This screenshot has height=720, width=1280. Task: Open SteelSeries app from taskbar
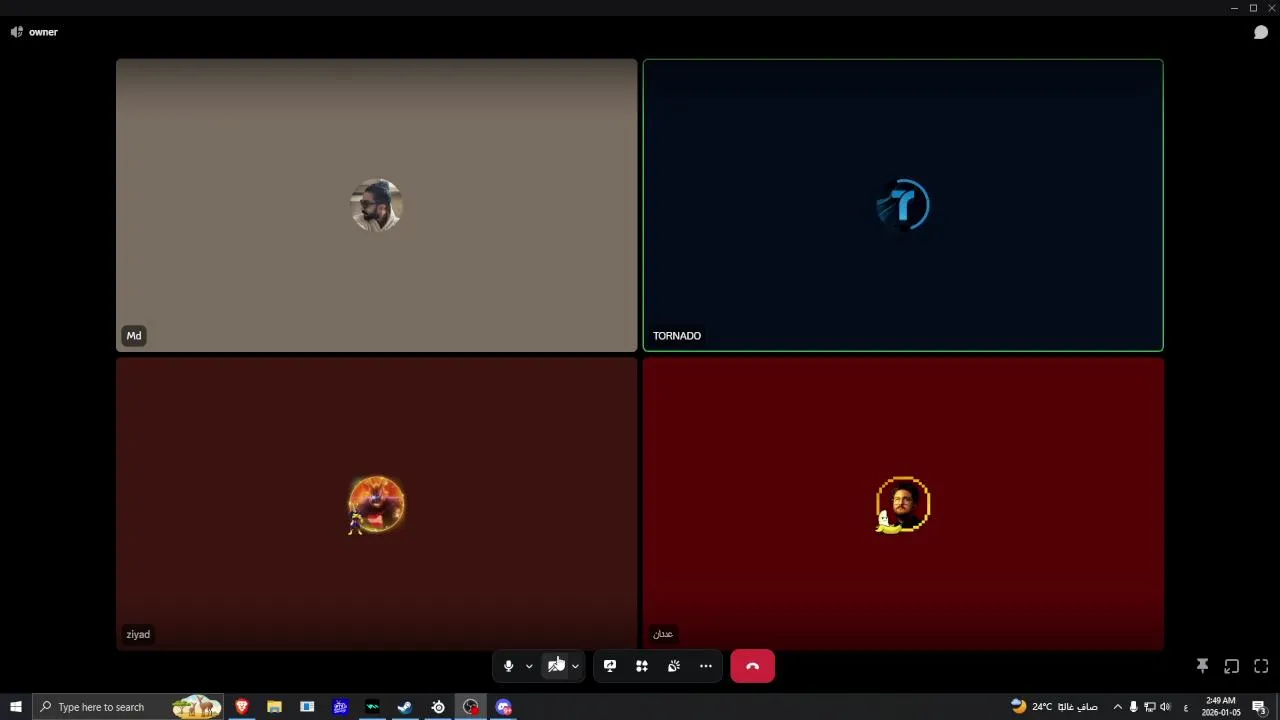(x=438, y=707)
